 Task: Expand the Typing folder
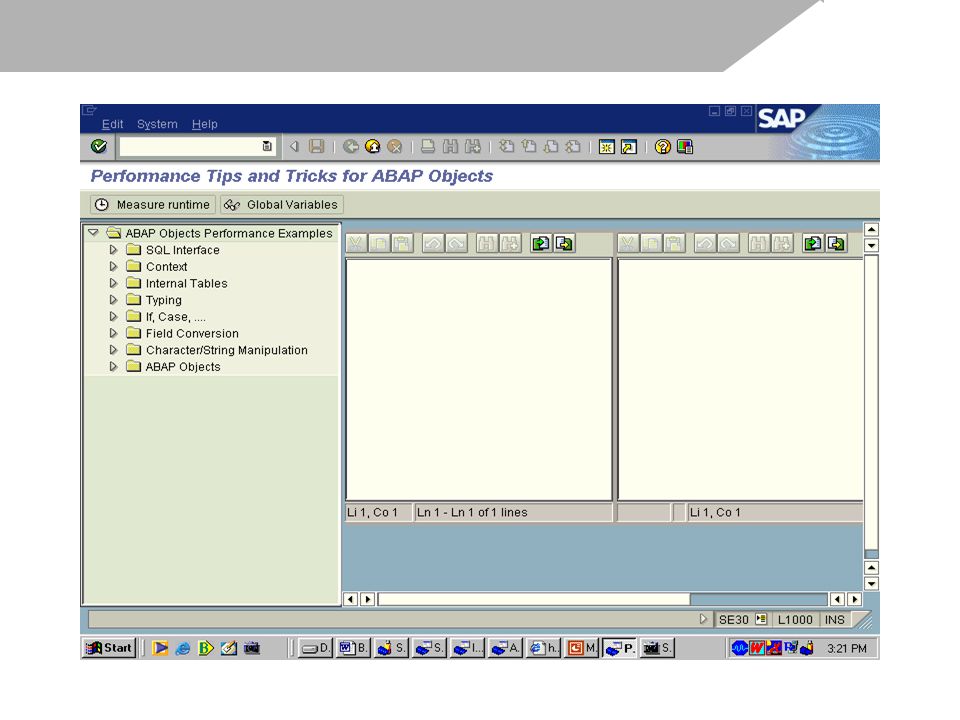(113, 300)
